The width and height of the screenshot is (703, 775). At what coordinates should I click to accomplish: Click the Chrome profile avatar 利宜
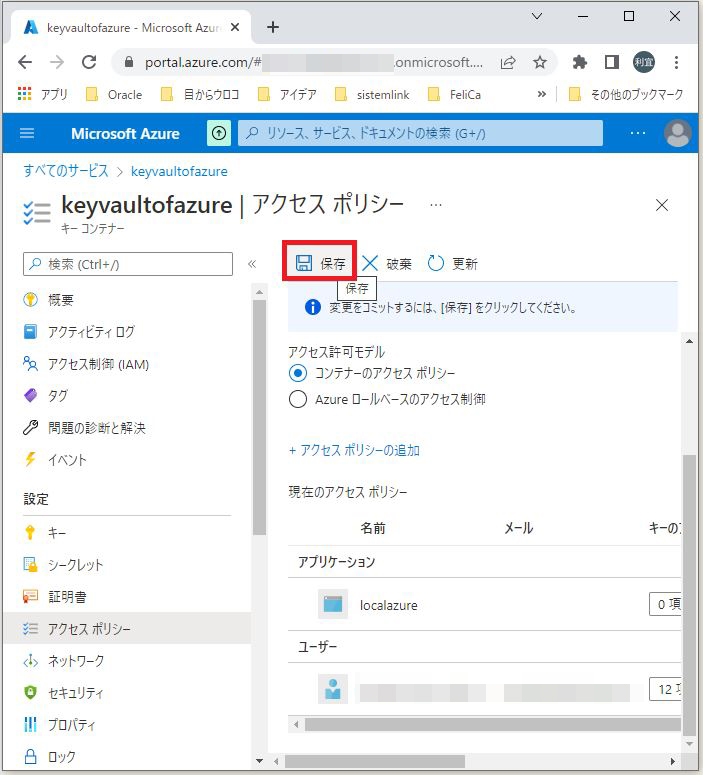pos(644,62)
